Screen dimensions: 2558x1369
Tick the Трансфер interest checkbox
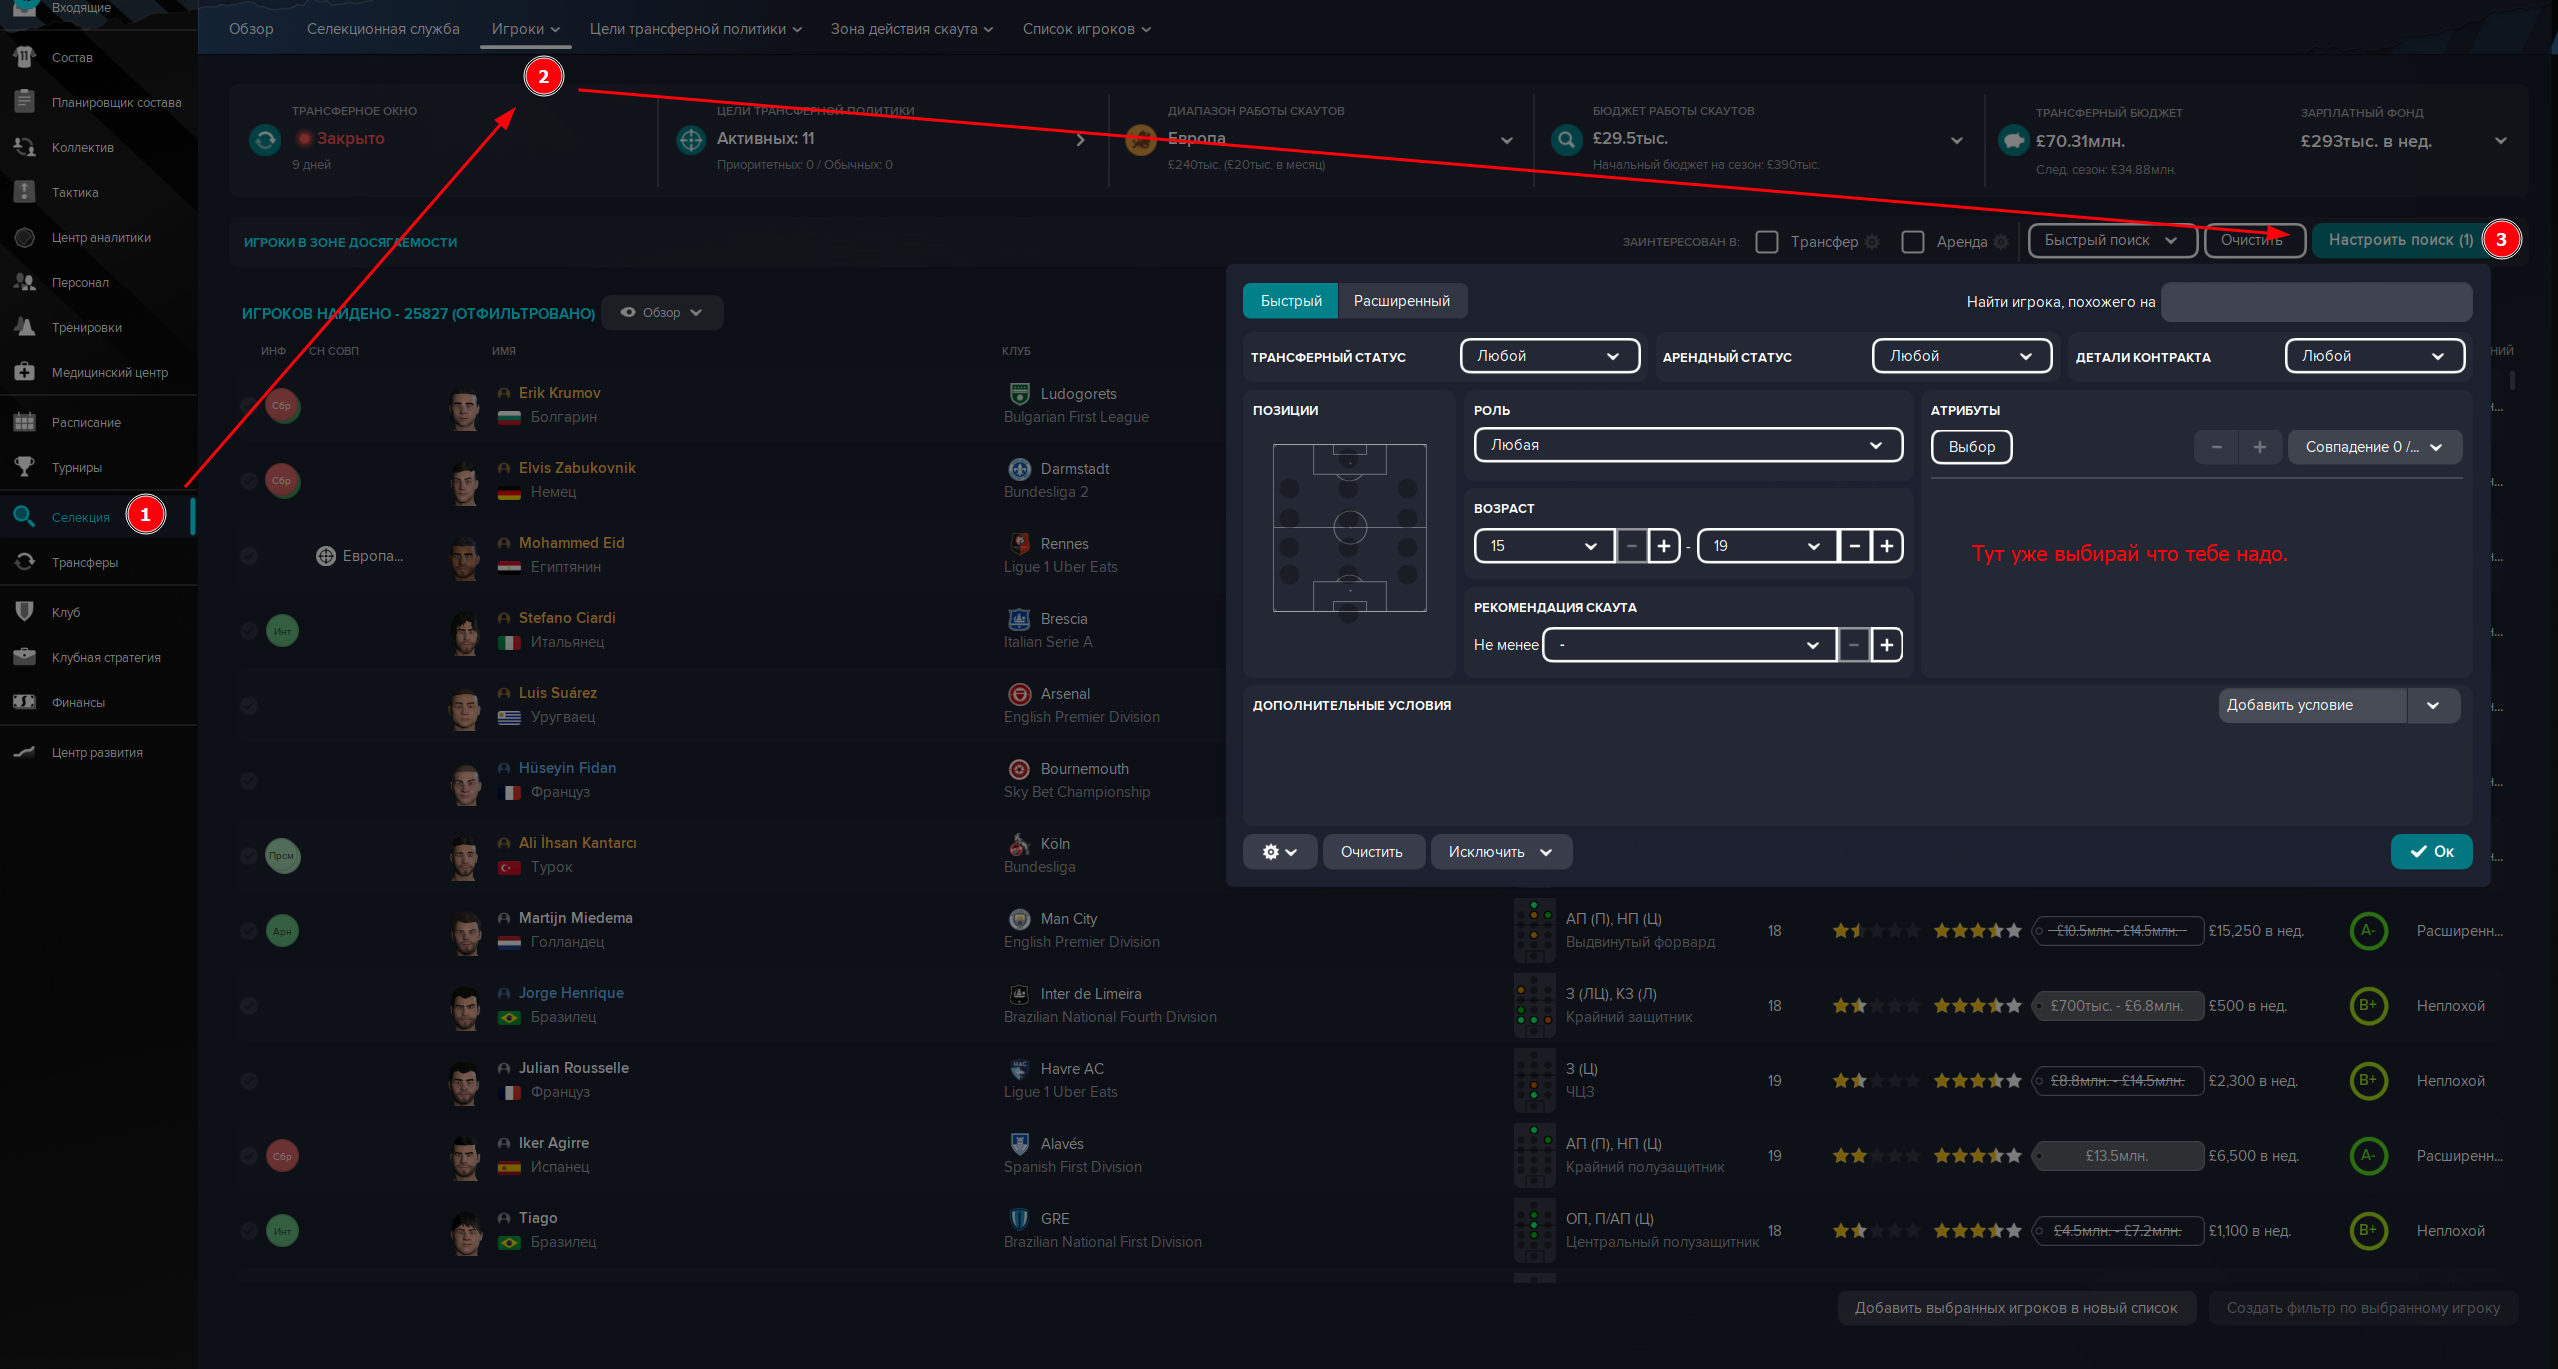click(x=1767, y=242)
